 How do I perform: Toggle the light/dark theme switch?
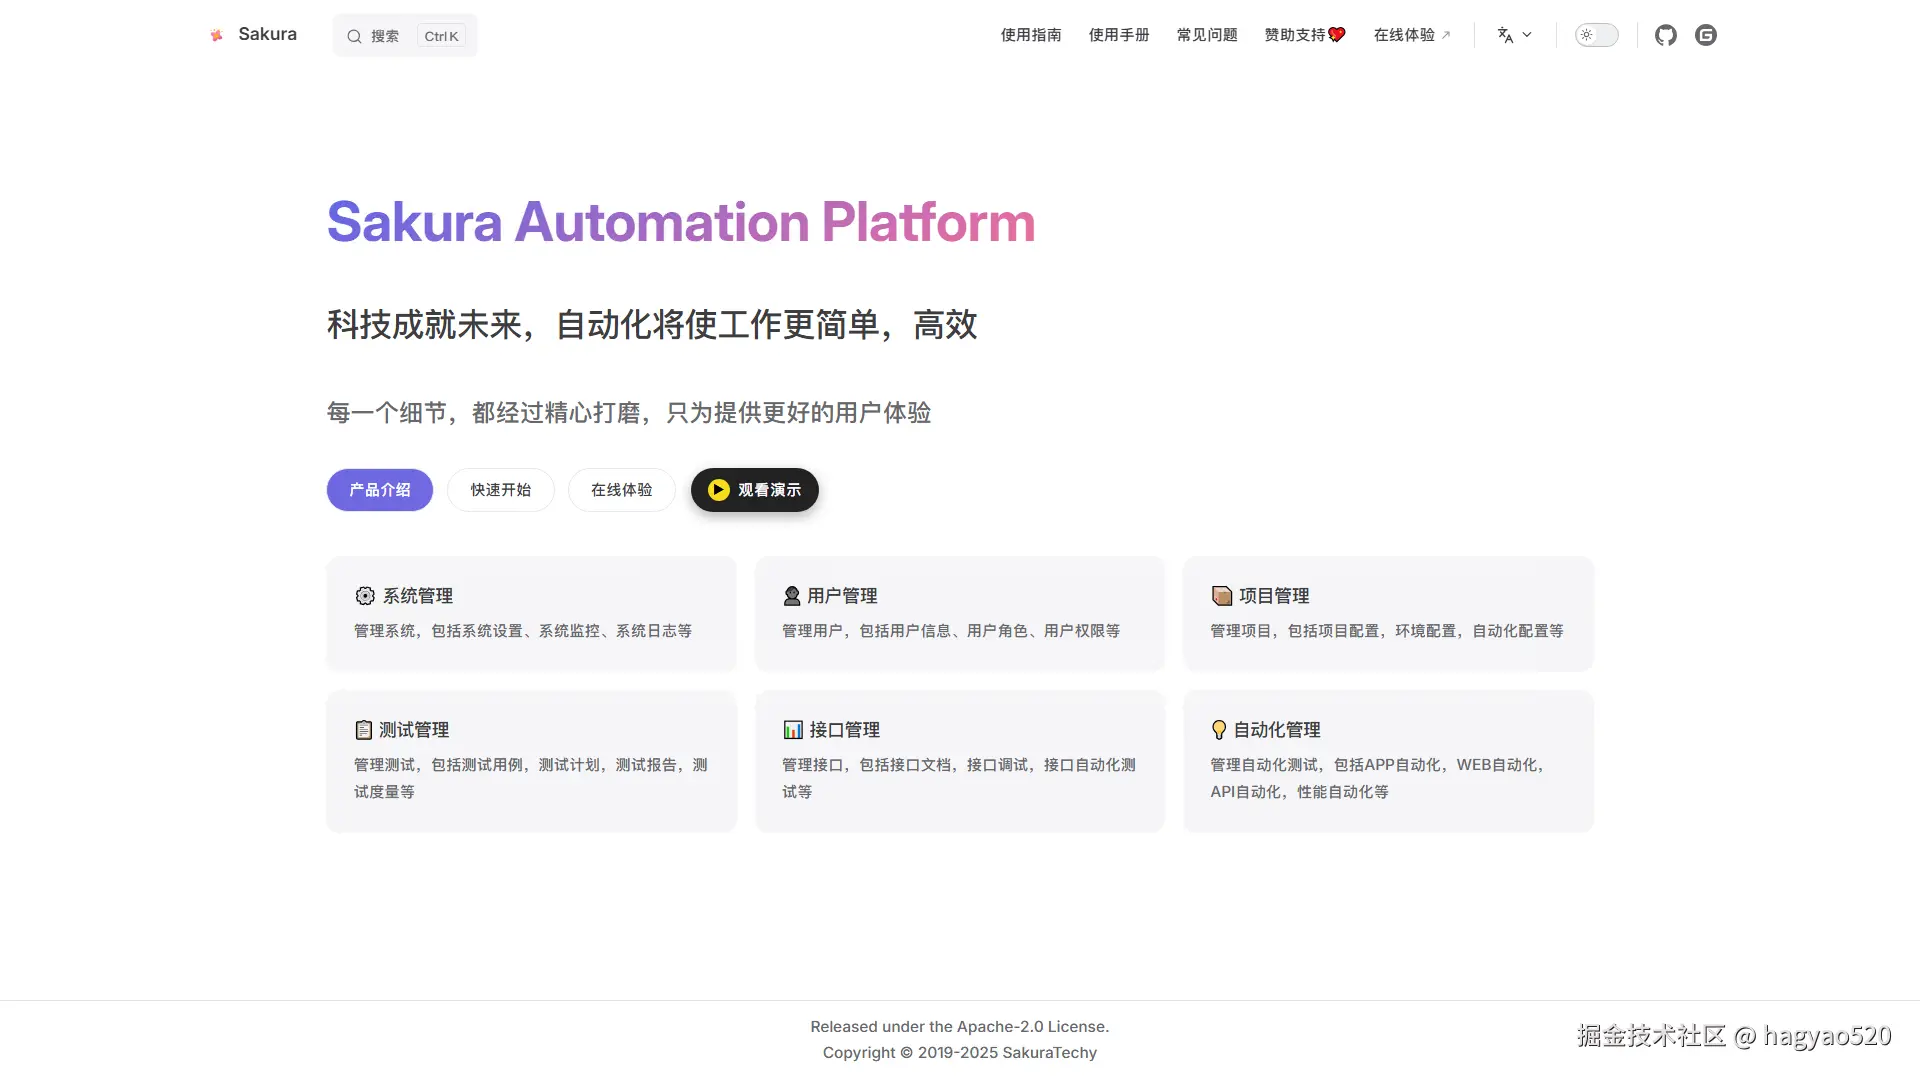[1596, 35]
